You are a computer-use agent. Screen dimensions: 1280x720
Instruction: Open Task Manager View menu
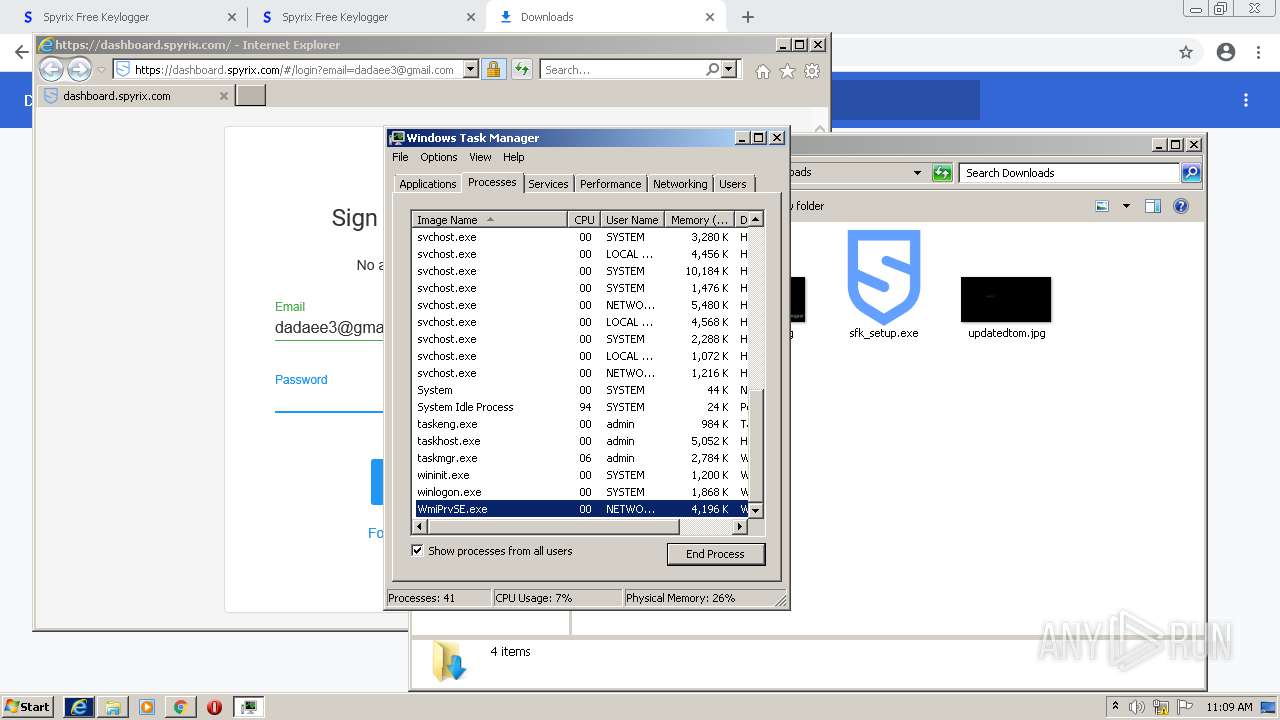(x=480, y=157)
